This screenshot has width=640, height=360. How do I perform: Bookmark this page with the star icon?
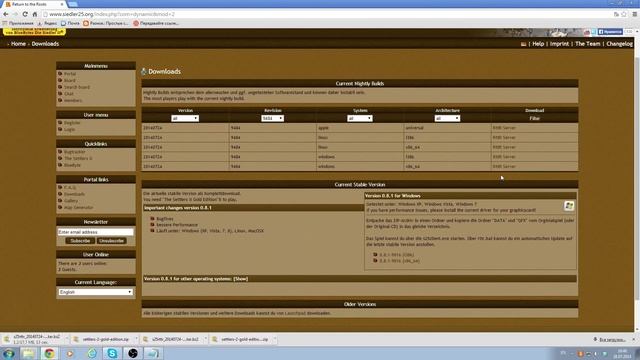click(x=624, y=14)
